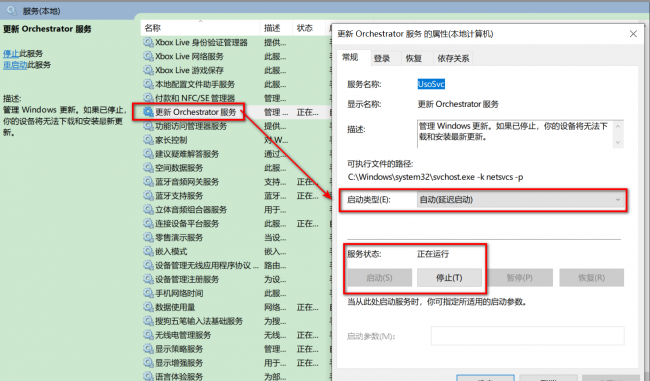Click the description box scroll-down arrow
Viewport: 650px width, 381px height.
point(618,142)
